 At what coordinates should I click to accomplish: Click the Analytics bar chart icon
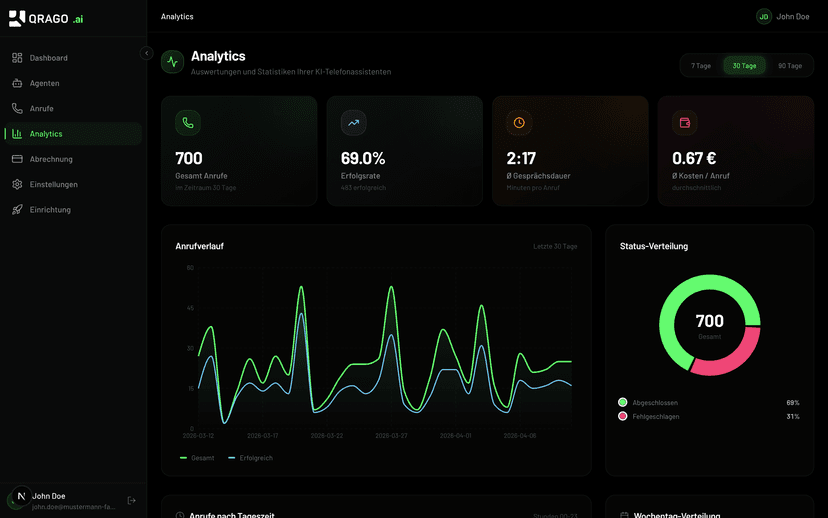coord(17,134)
